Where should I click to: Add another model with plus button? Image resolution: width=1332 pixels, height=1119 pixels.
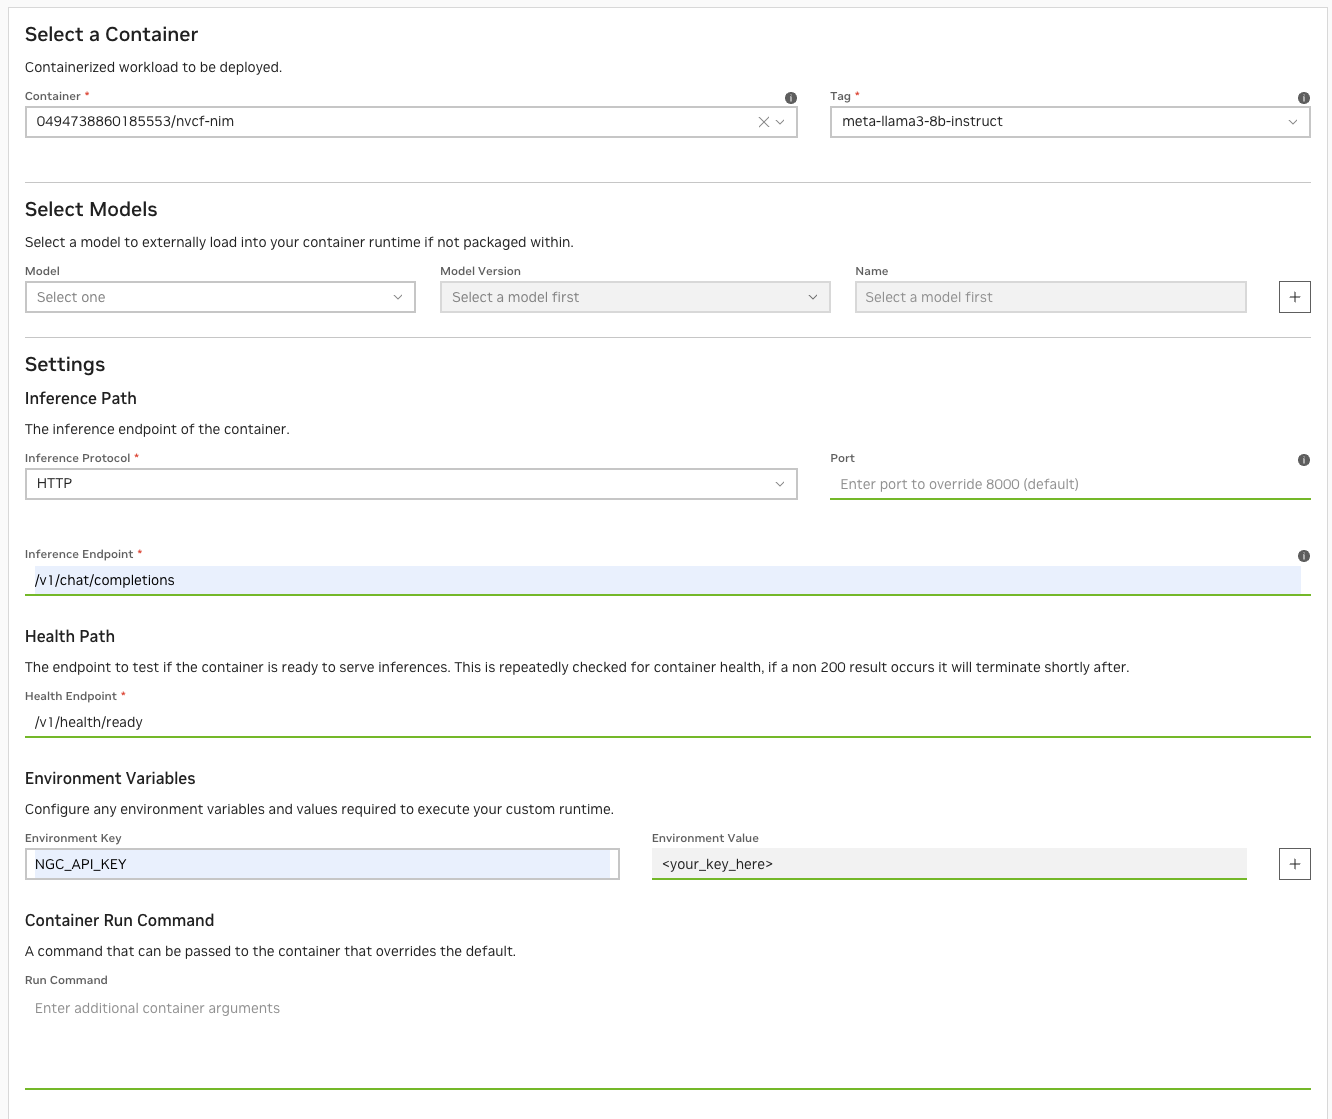point(1294,297)
